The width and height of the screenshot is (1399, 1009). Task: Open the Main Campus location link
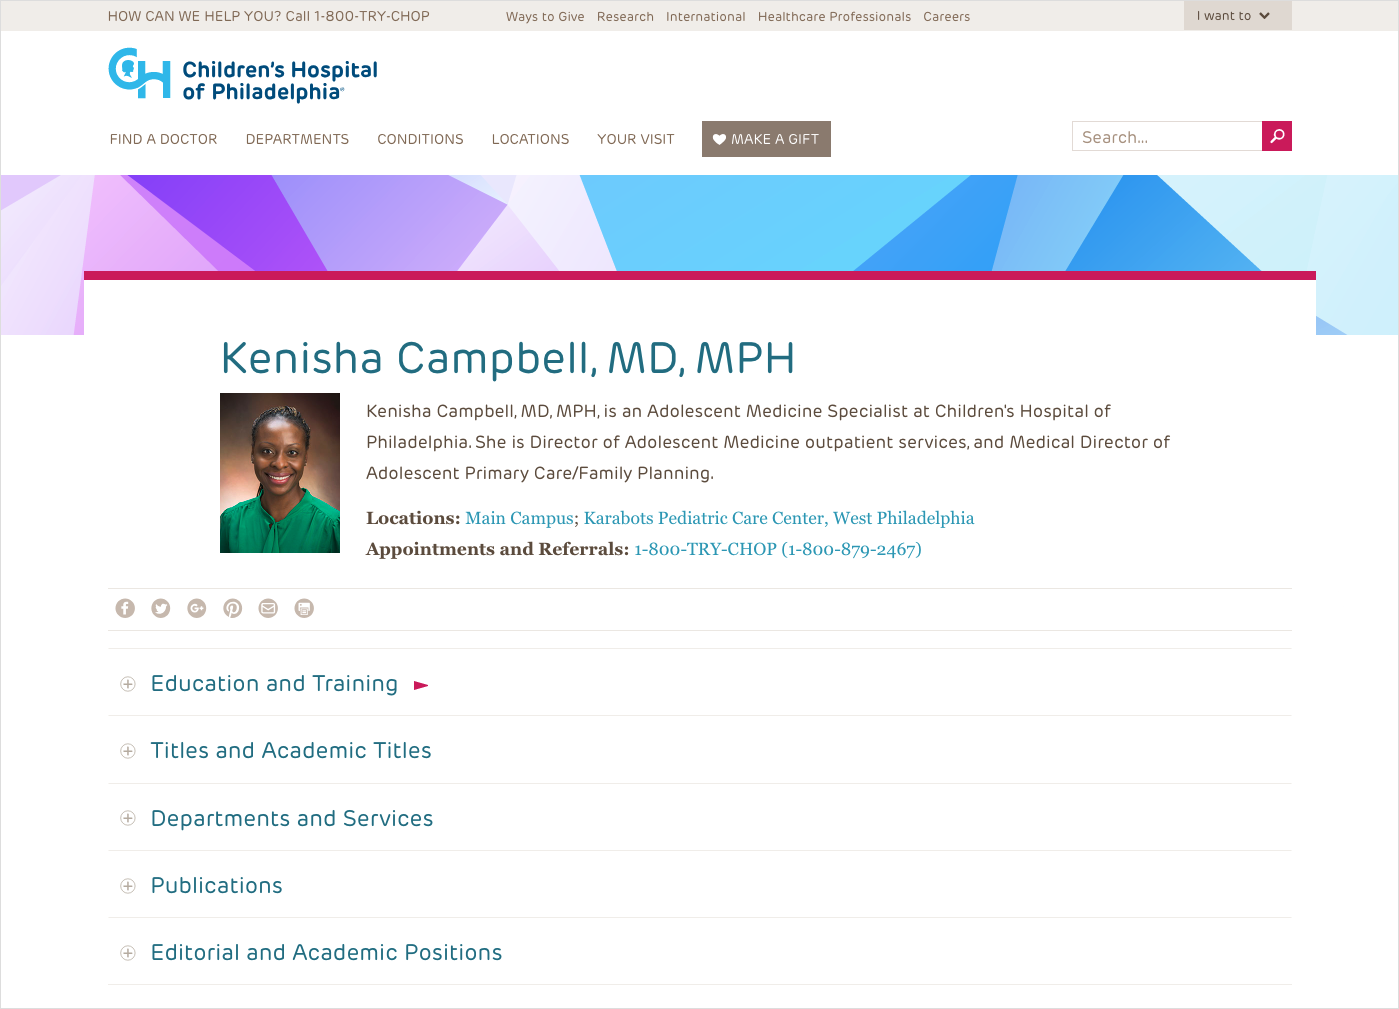point(519,518)
